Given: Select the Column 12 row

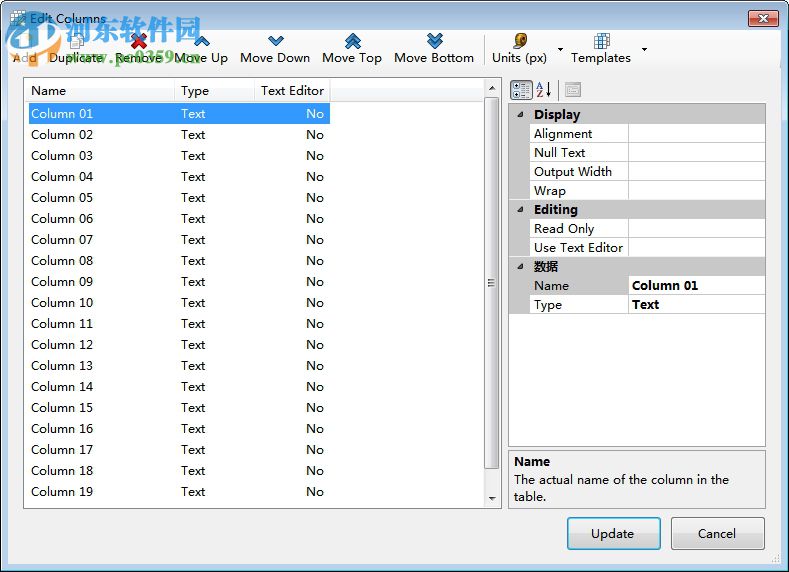Looking at the screenshot, I should tap(179, 345).
